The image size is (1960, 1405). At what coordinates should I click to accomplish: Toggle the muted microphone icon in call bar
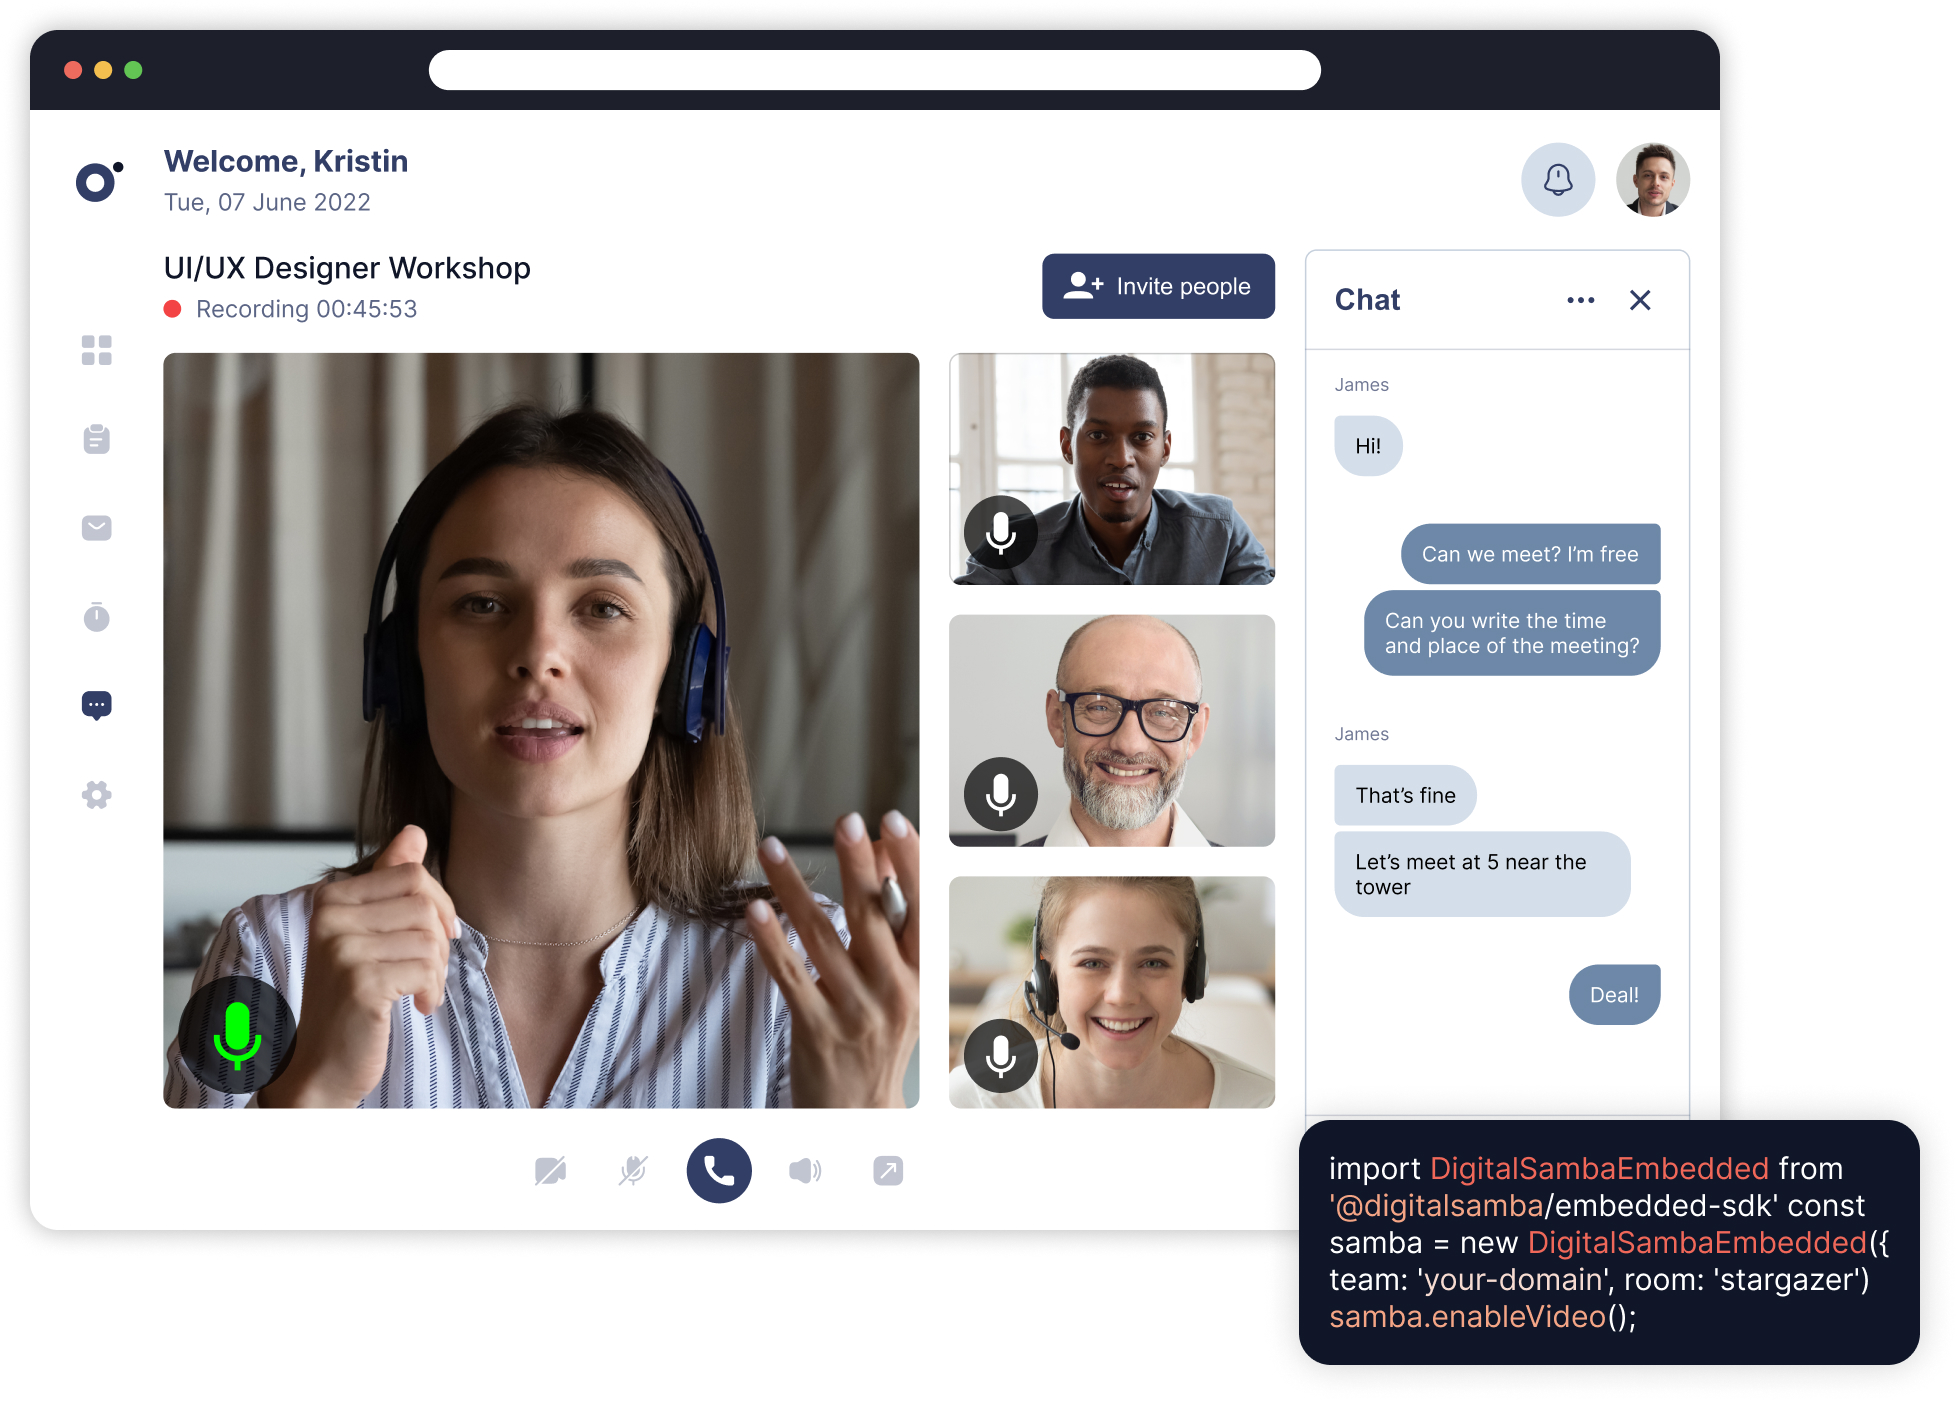tap(633, 1170)
